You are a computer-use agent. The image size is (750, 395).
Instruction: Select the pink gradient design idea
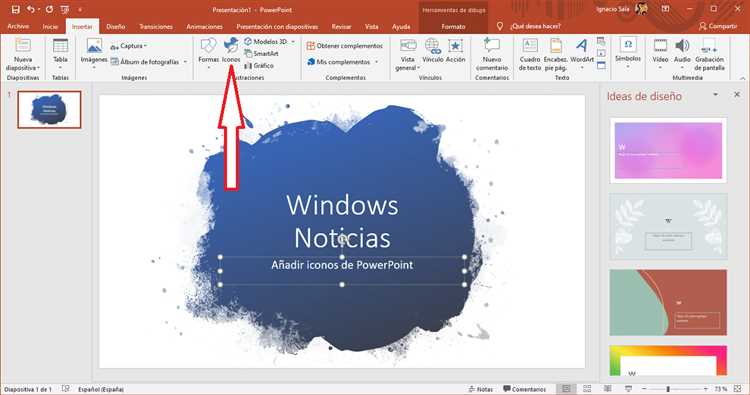668,150
